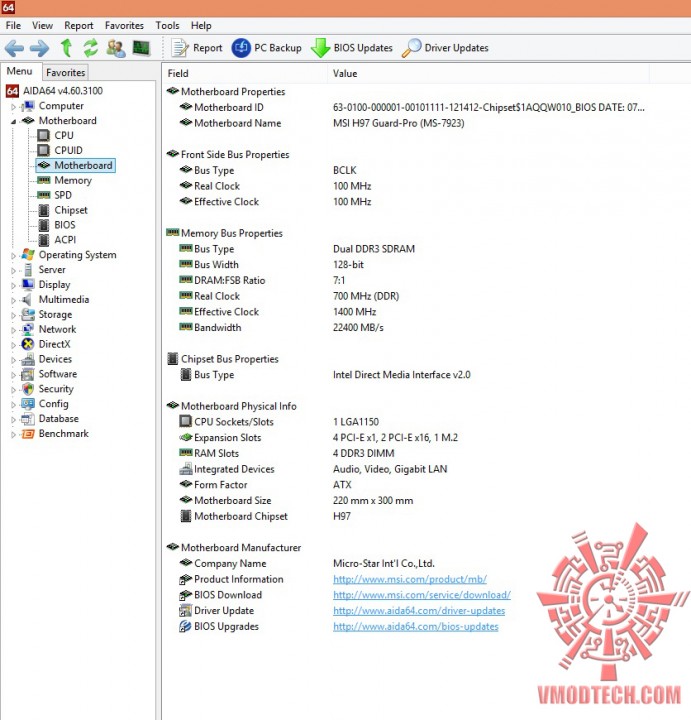The image size is (691, 720).
Task: Go forward with the blue right arrow
Action: click(40, 48)
